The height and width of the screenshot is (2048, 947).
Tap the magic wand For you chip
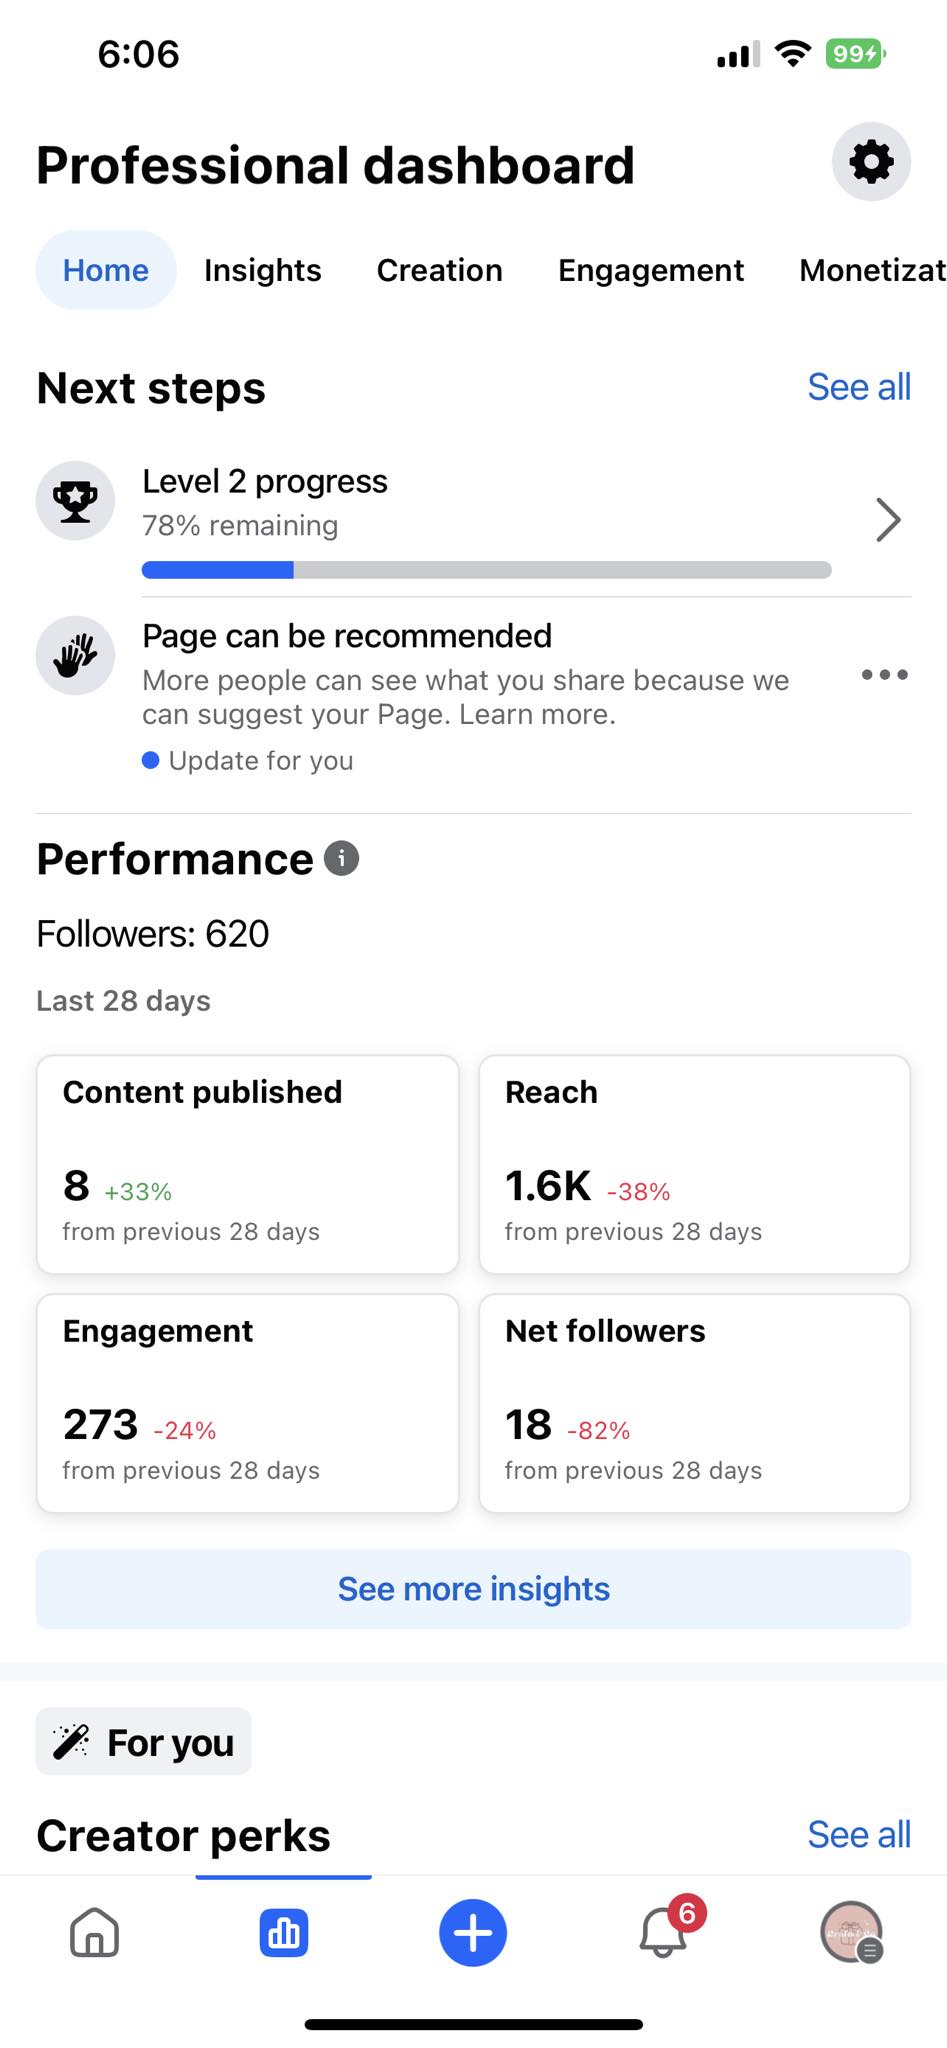pos(144,1741)
